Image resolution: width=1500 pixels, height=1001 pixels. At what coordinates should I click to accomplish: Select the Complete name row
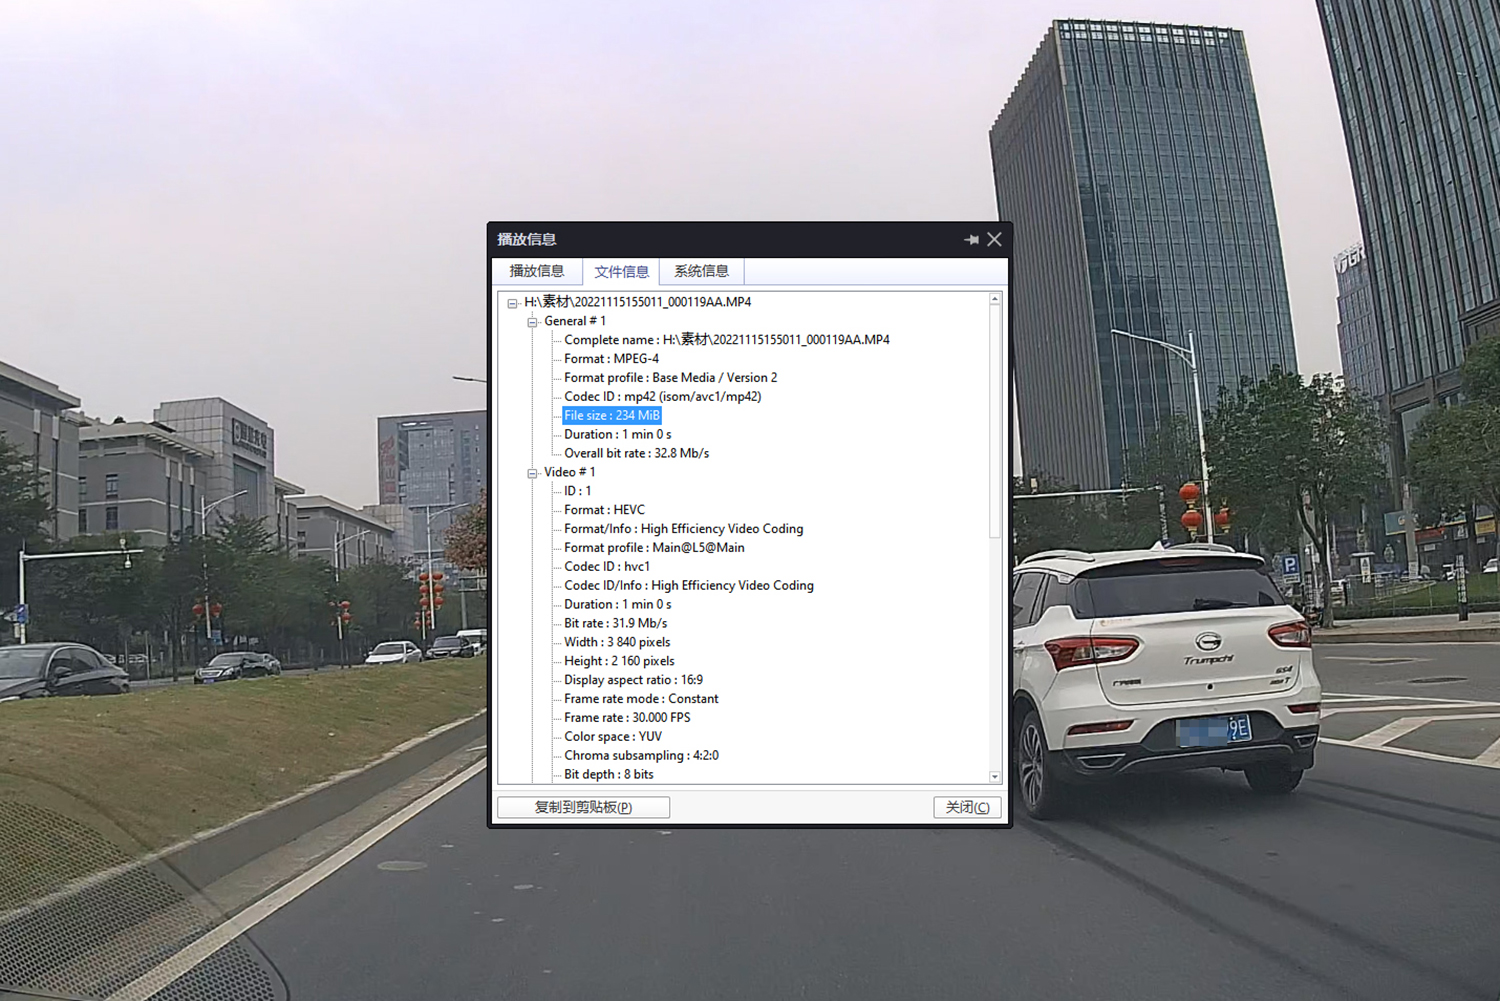[x=726, y=340]
